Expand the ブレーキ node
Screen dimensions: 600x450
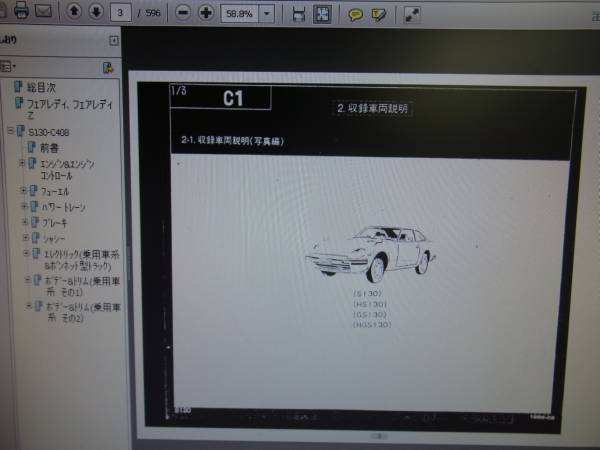click(25, 221)
